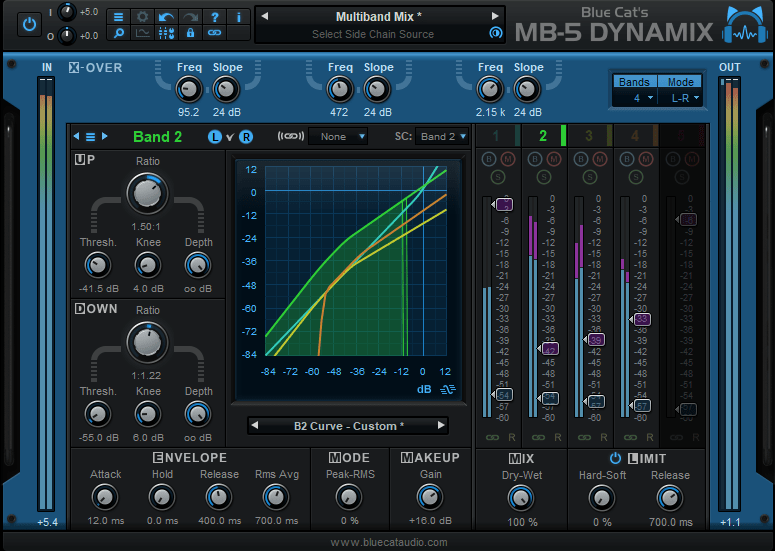Mute band 2 with M button
The width and height of the screenshot is (775, 551).
(552, 159)
